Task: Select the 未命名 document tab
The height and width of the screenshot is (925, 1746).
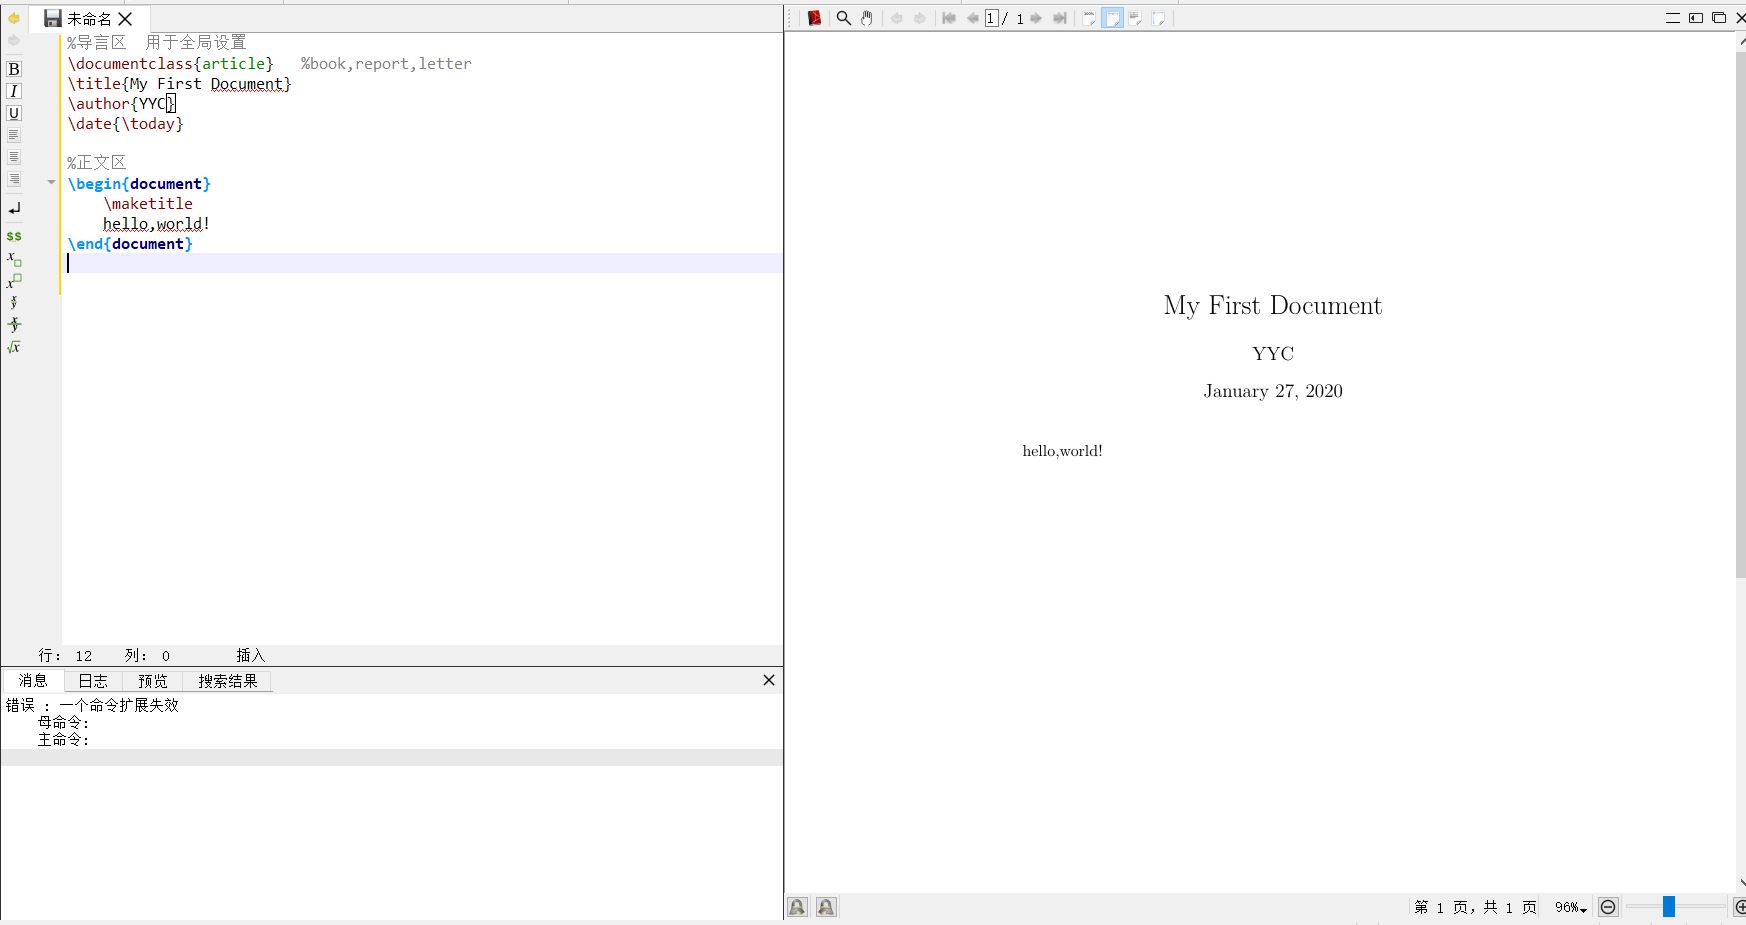Action: (89, 19)
